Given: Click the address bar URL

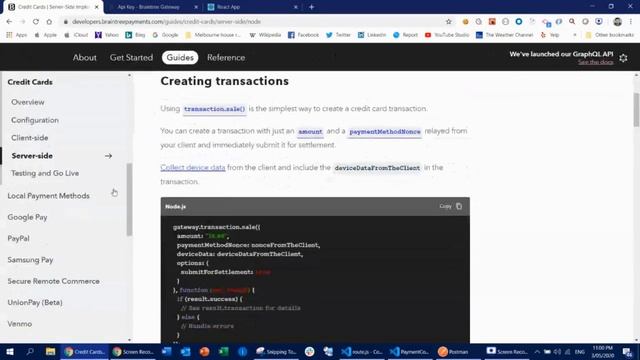Looking at the screenshot, I should pyautogui.click(x=166, y=22).
